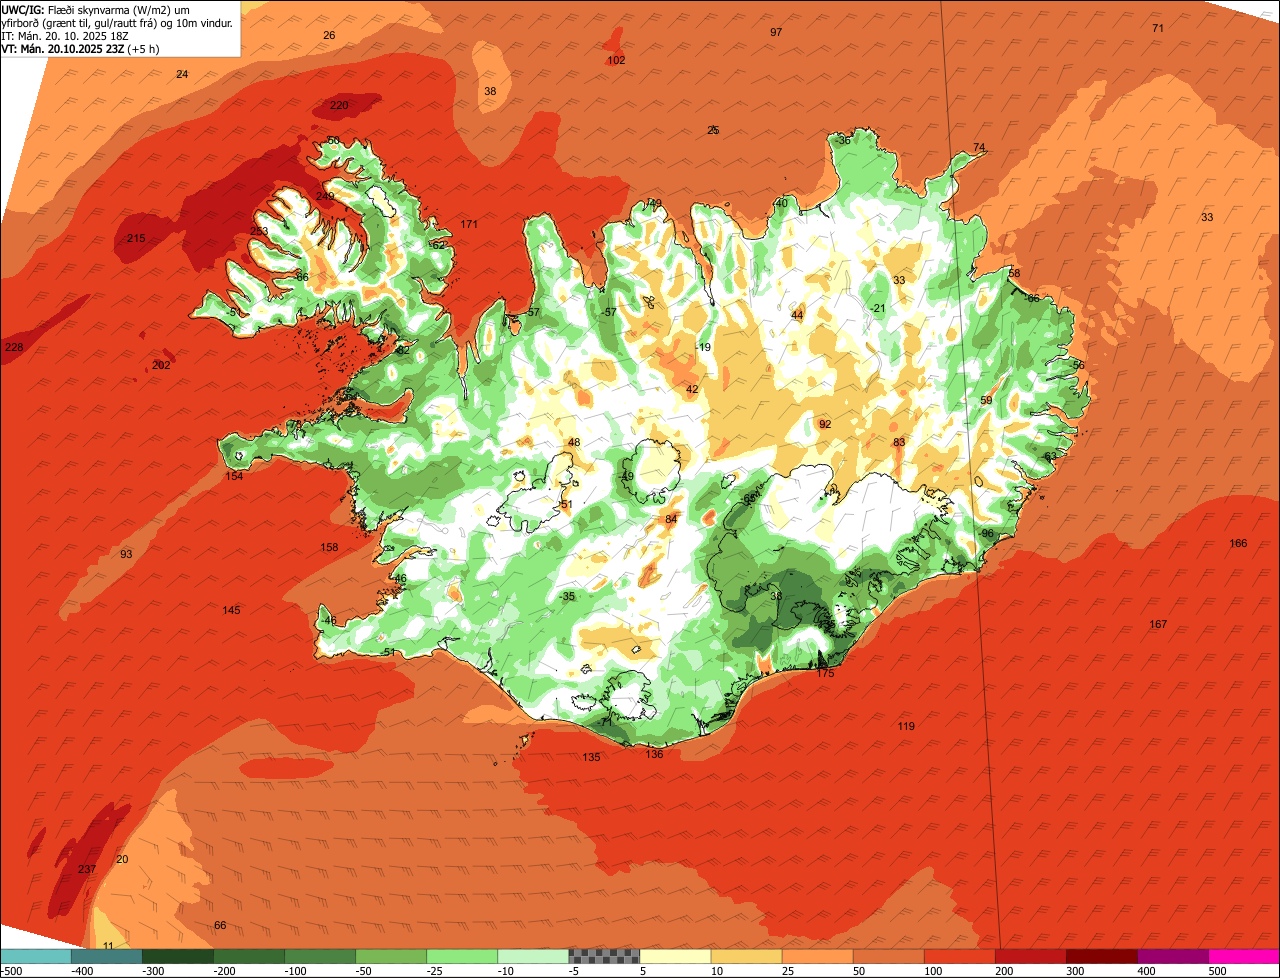Click the '249' value in the Westfjords
The width and height of the screenshot is (1280, 978).
pos(325,196)
